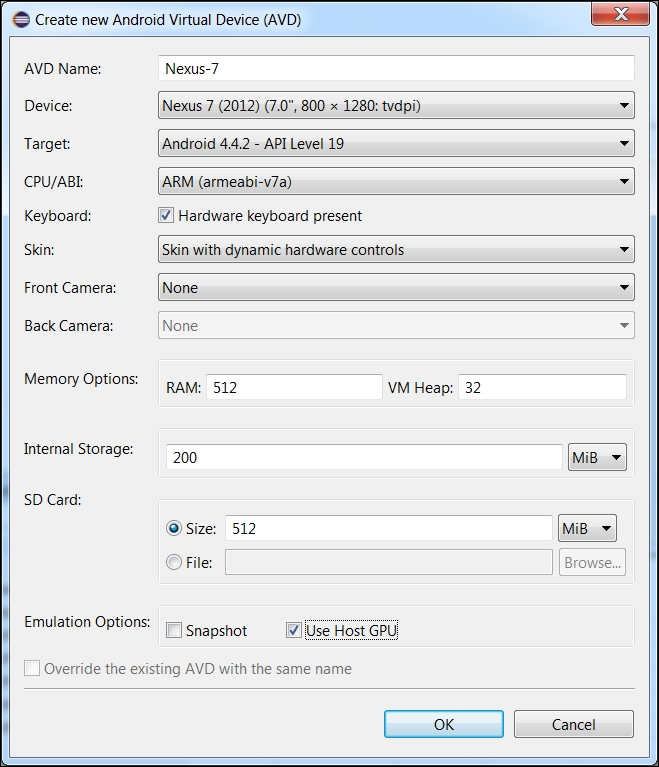Open the CPU/ABI combo box
This screenshot has height=767, width=659.
coord(396,181)
